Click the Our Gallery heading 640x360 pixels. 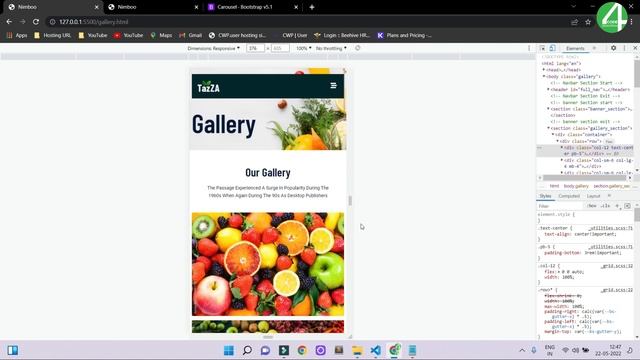[x=268, y=173]
